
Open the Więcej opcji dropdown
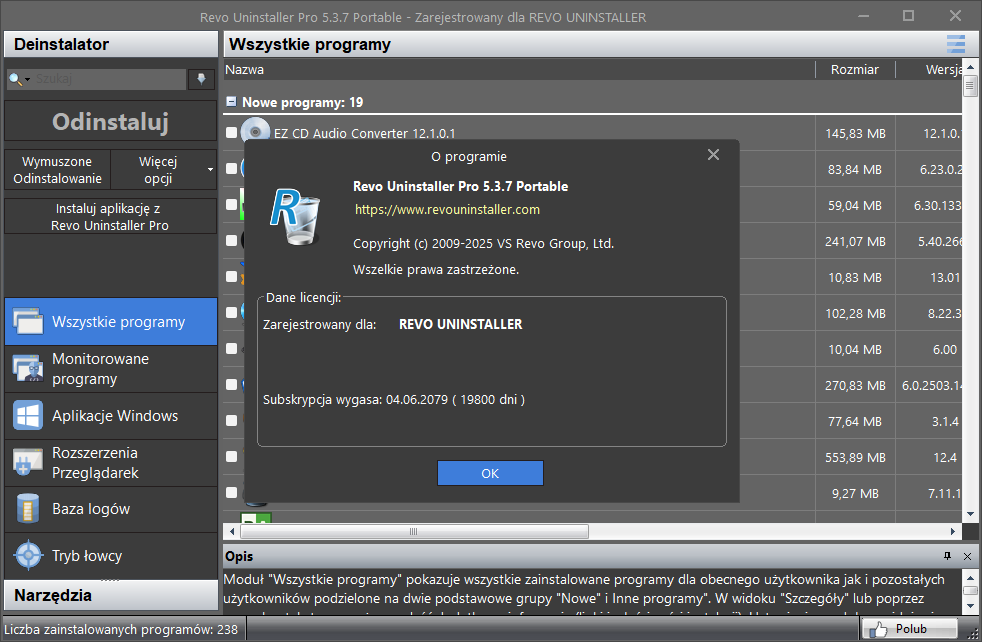164,170
